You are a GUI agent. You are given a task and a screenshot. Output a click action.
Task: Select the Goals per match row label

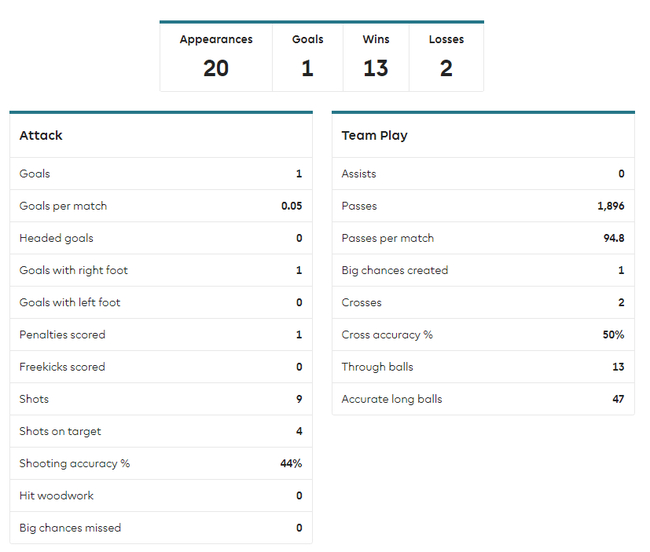pyautogui.click(x=63, y=206)
